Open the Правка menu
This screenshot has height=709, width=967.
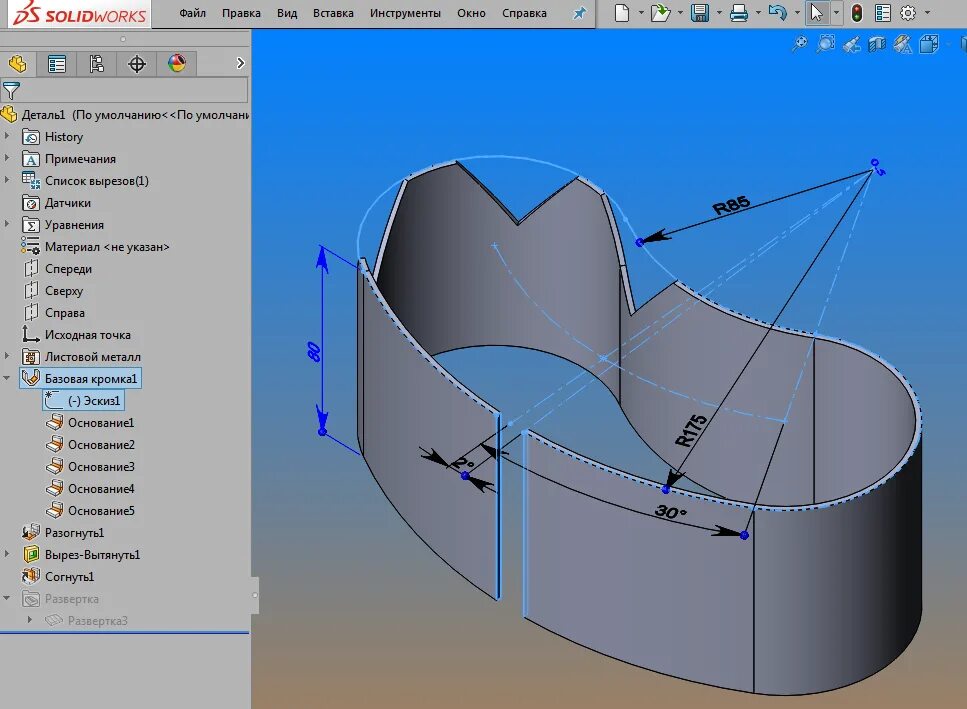coord(241,13)
